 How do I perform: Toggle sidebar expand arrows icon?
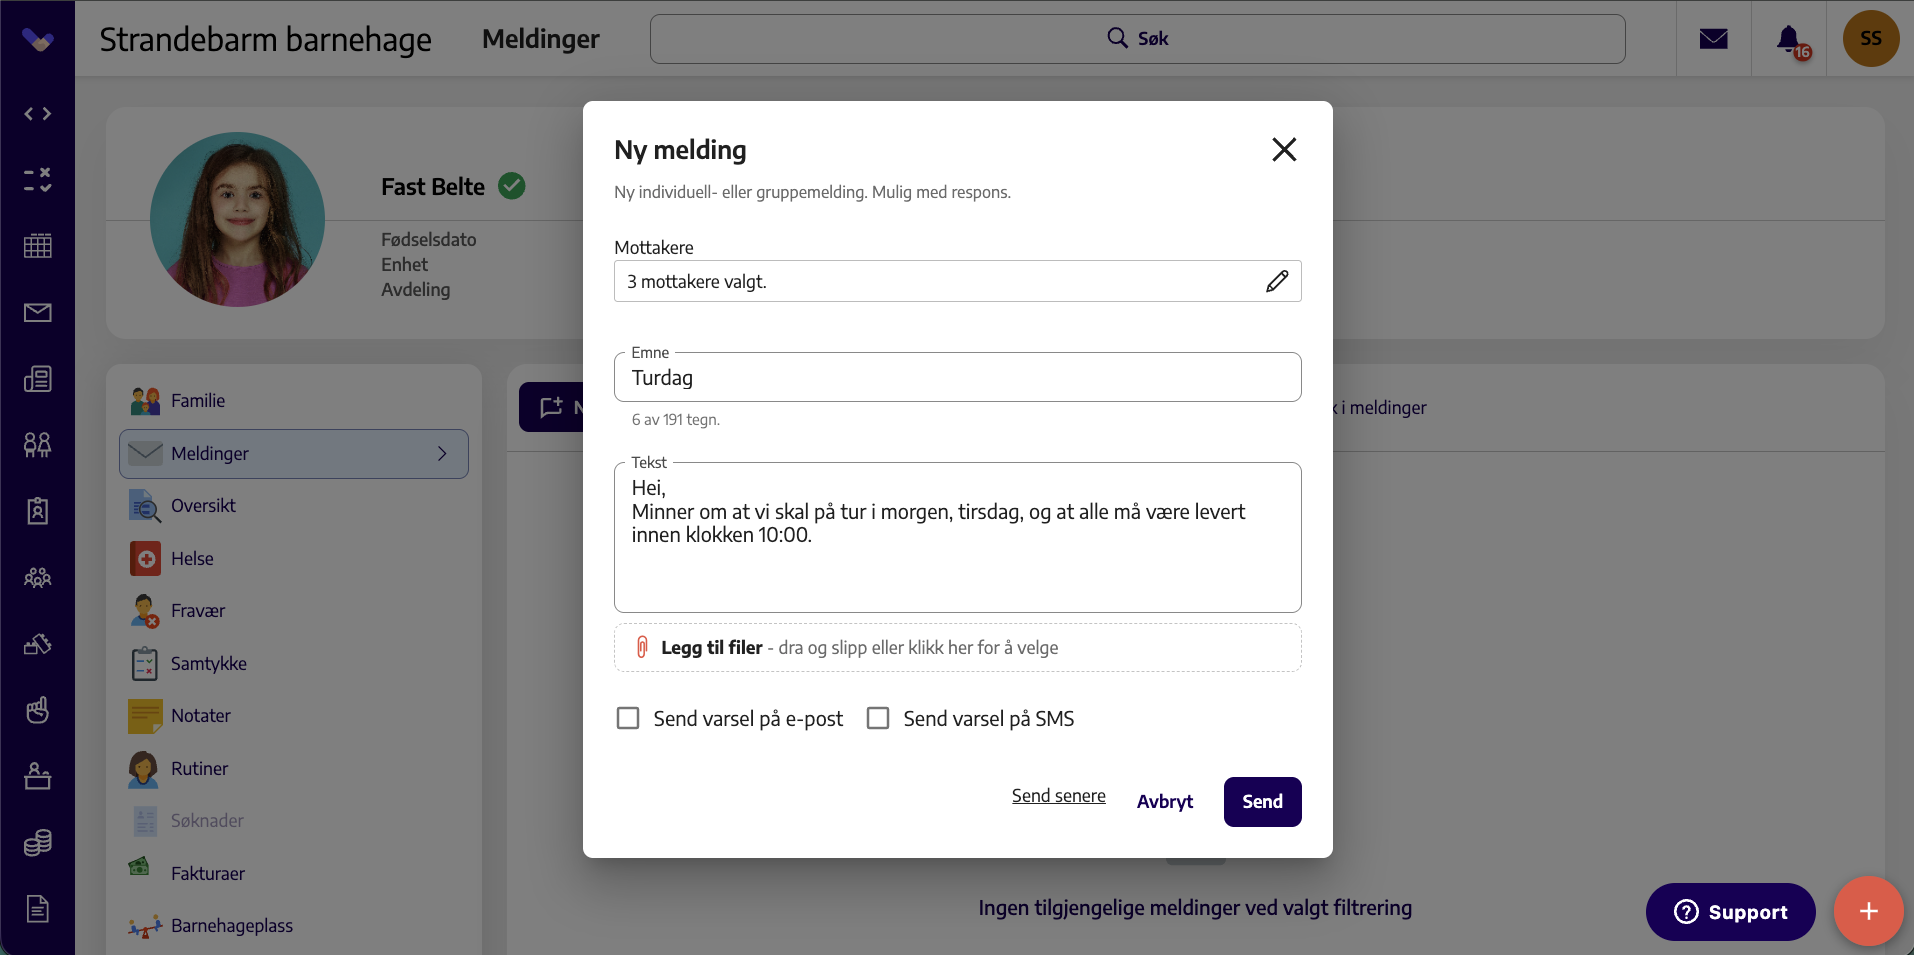[x=38, y=114]
